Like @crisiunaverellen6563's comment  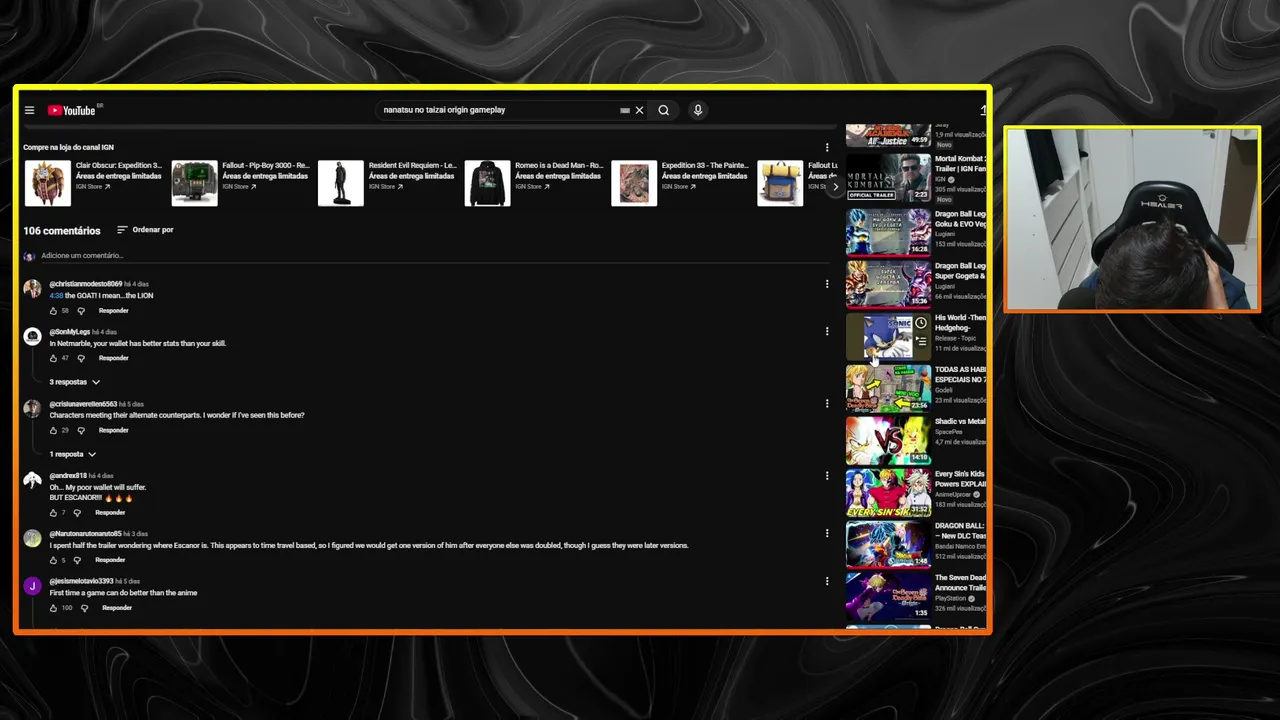point(54,430)
